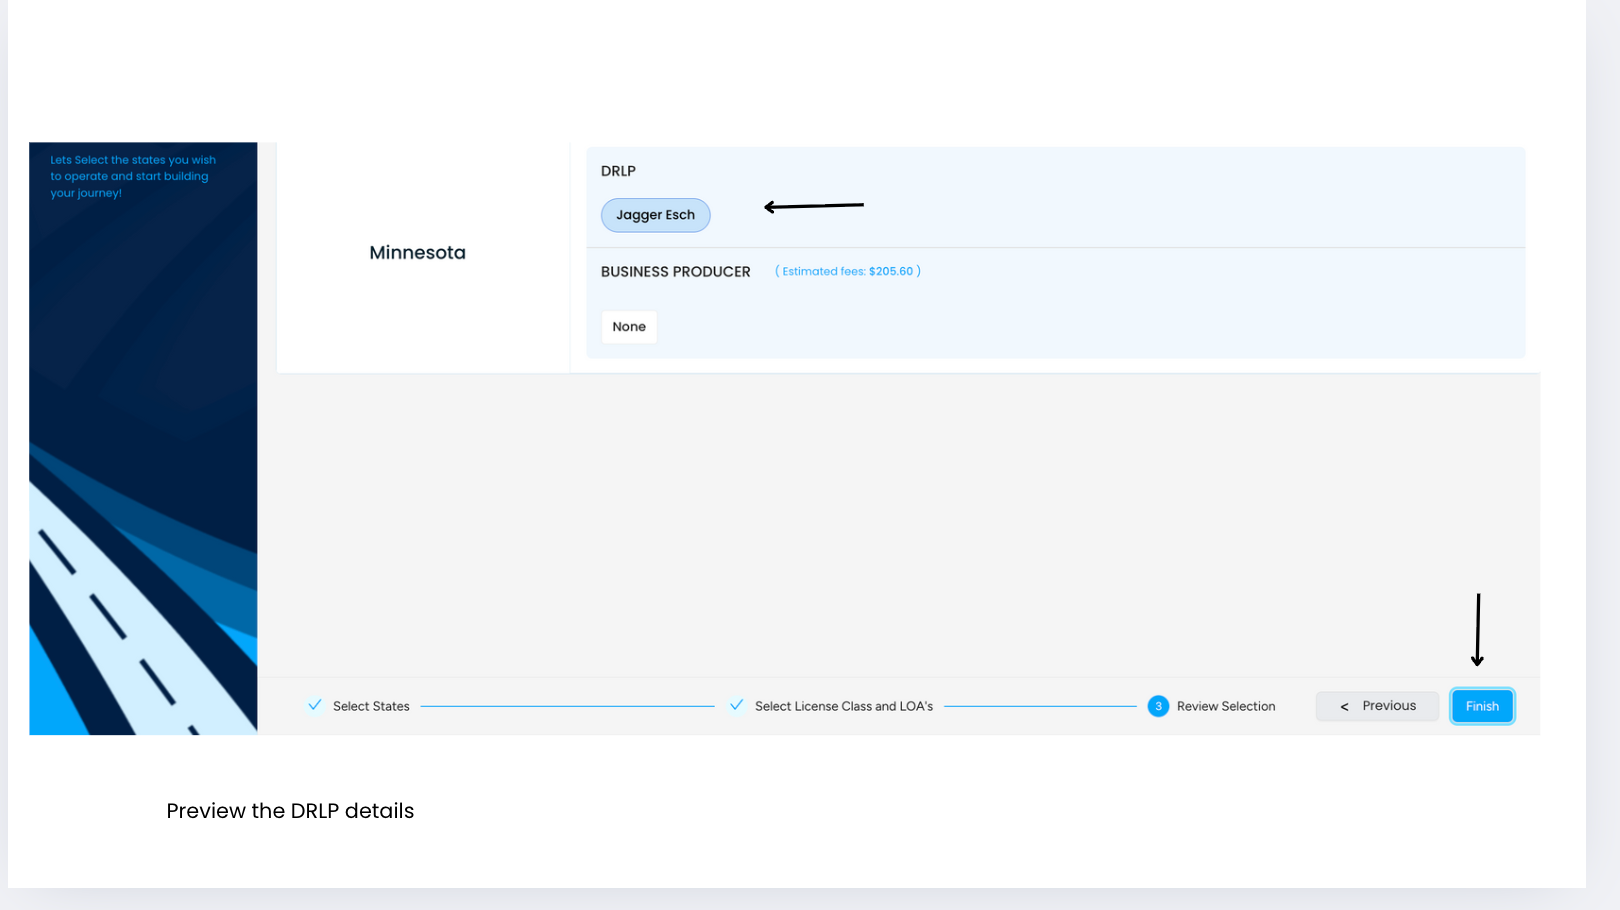Click the checkmark beside Select License Class

pos(737,705)
